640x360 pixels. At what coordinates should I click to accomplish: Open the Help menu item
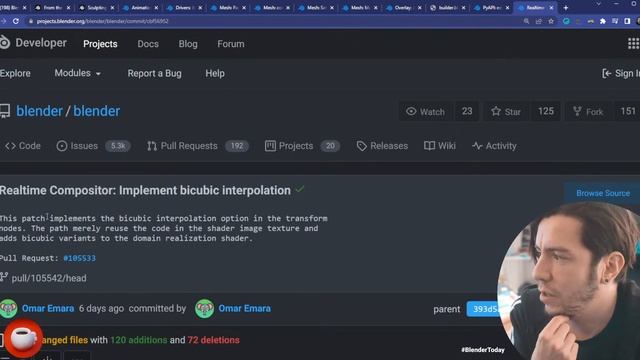(x=215, y=73)
